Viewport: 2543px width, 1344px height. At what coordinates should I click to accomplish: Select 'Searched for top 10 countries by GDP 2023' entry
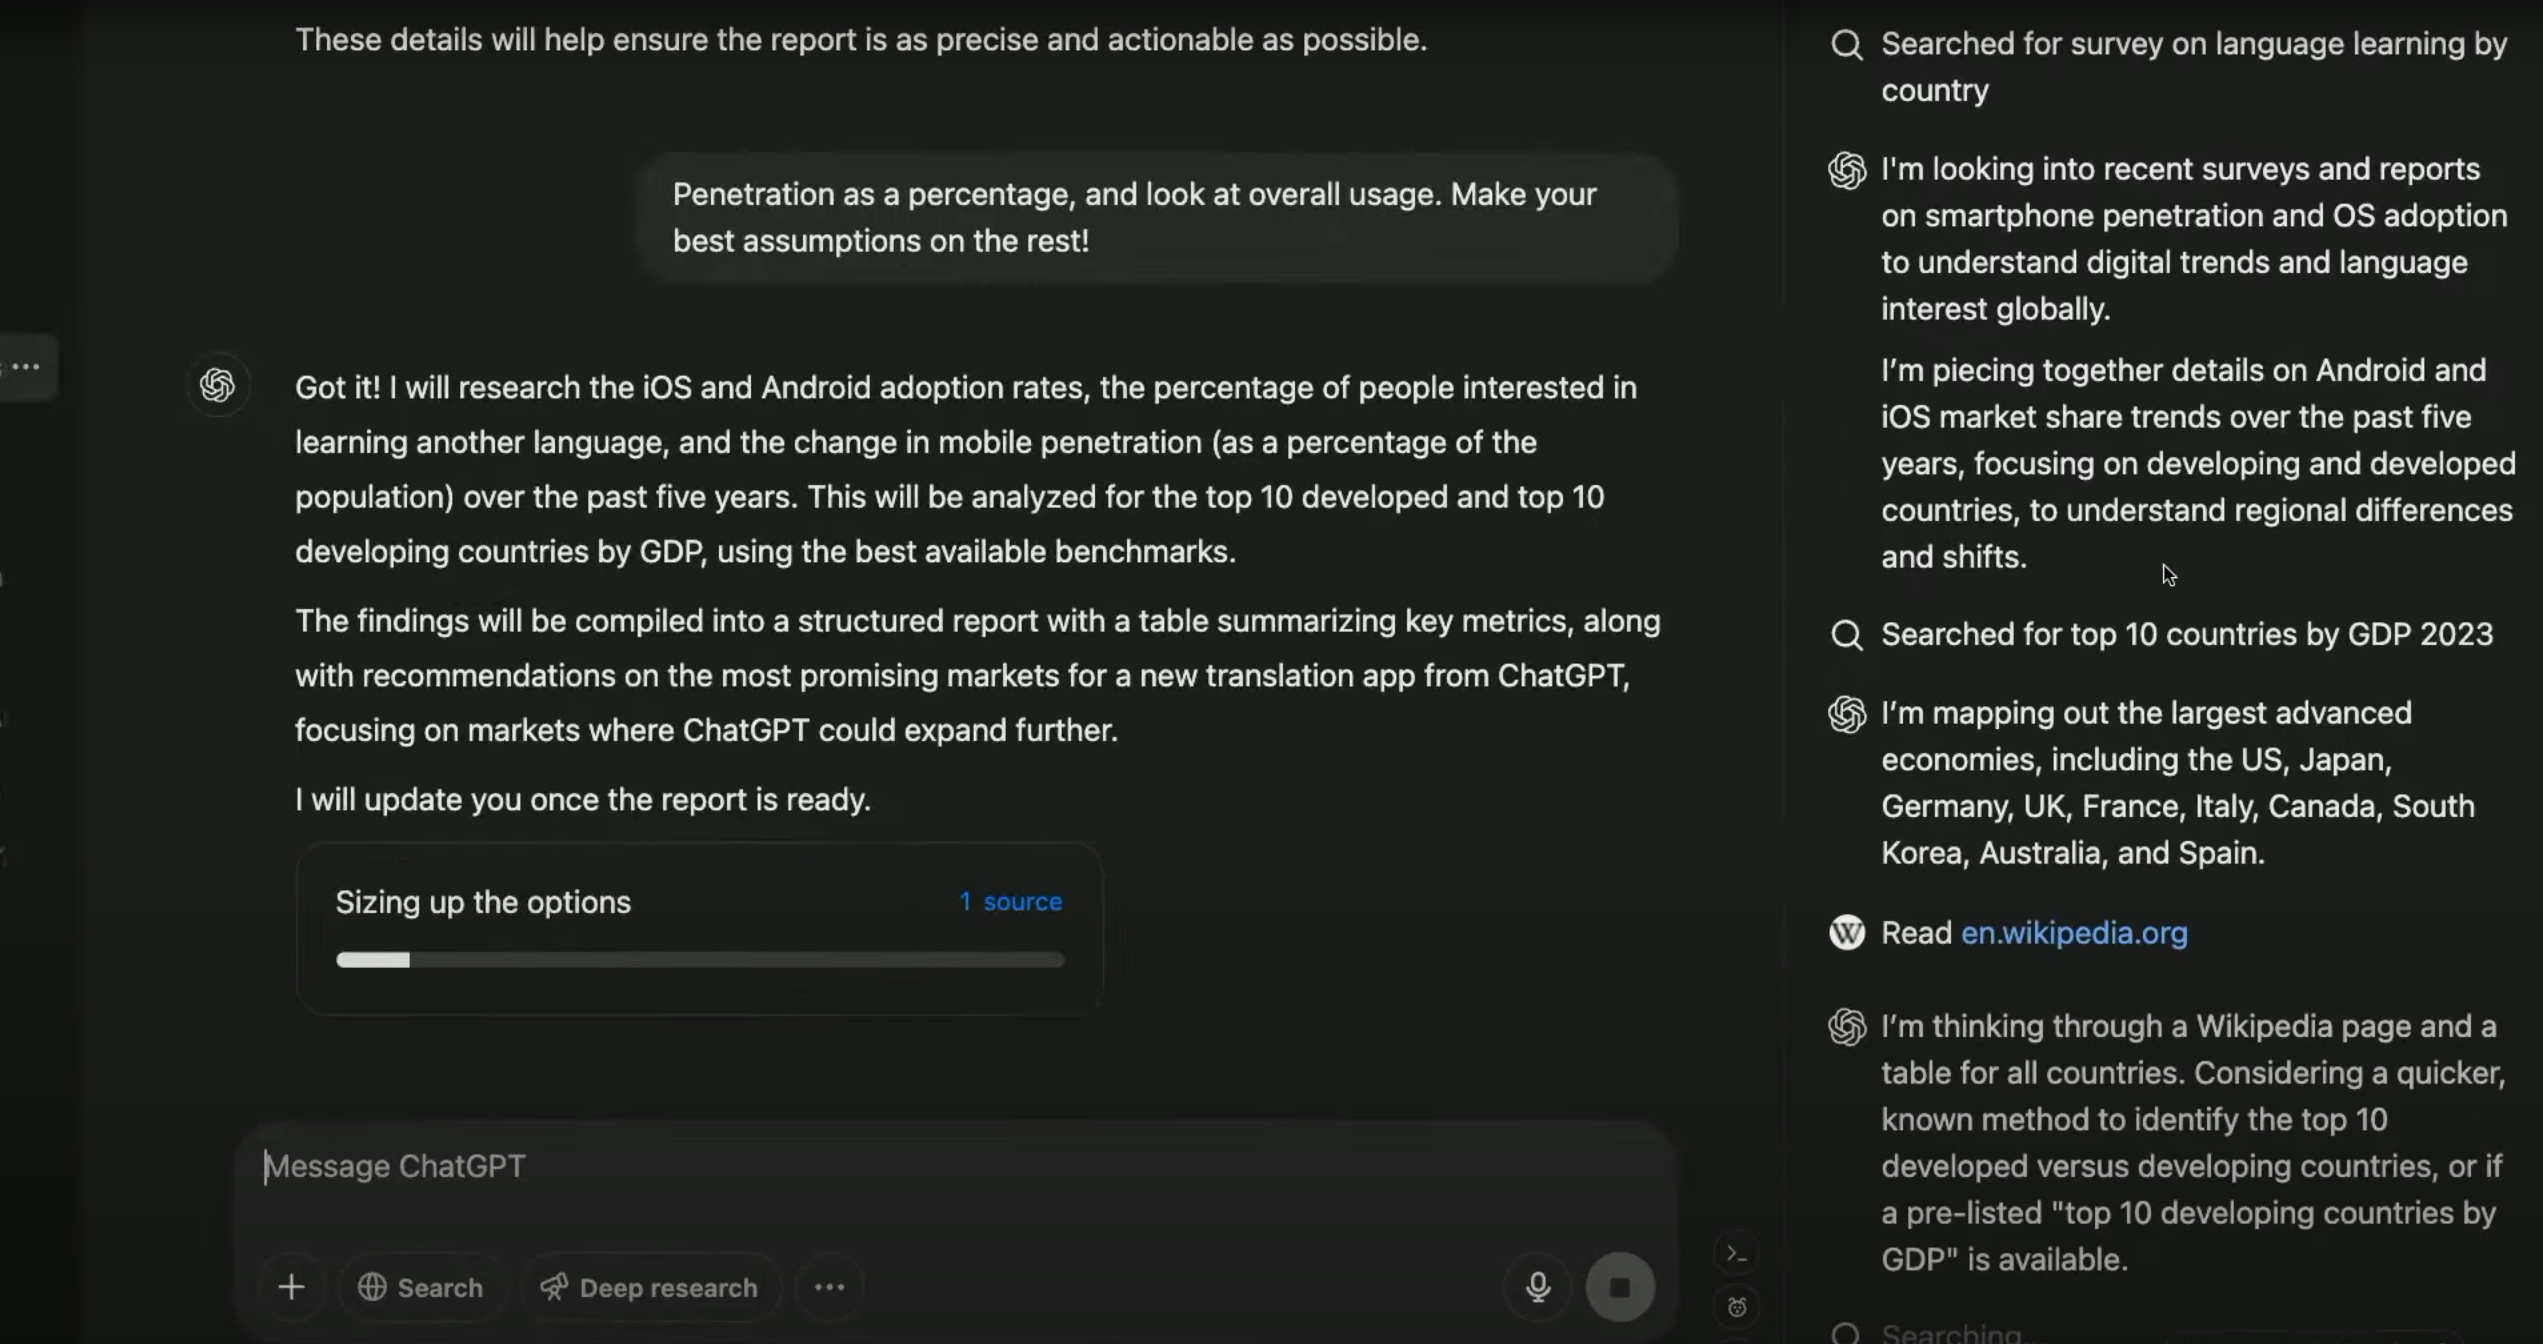tap(2186, 635)
